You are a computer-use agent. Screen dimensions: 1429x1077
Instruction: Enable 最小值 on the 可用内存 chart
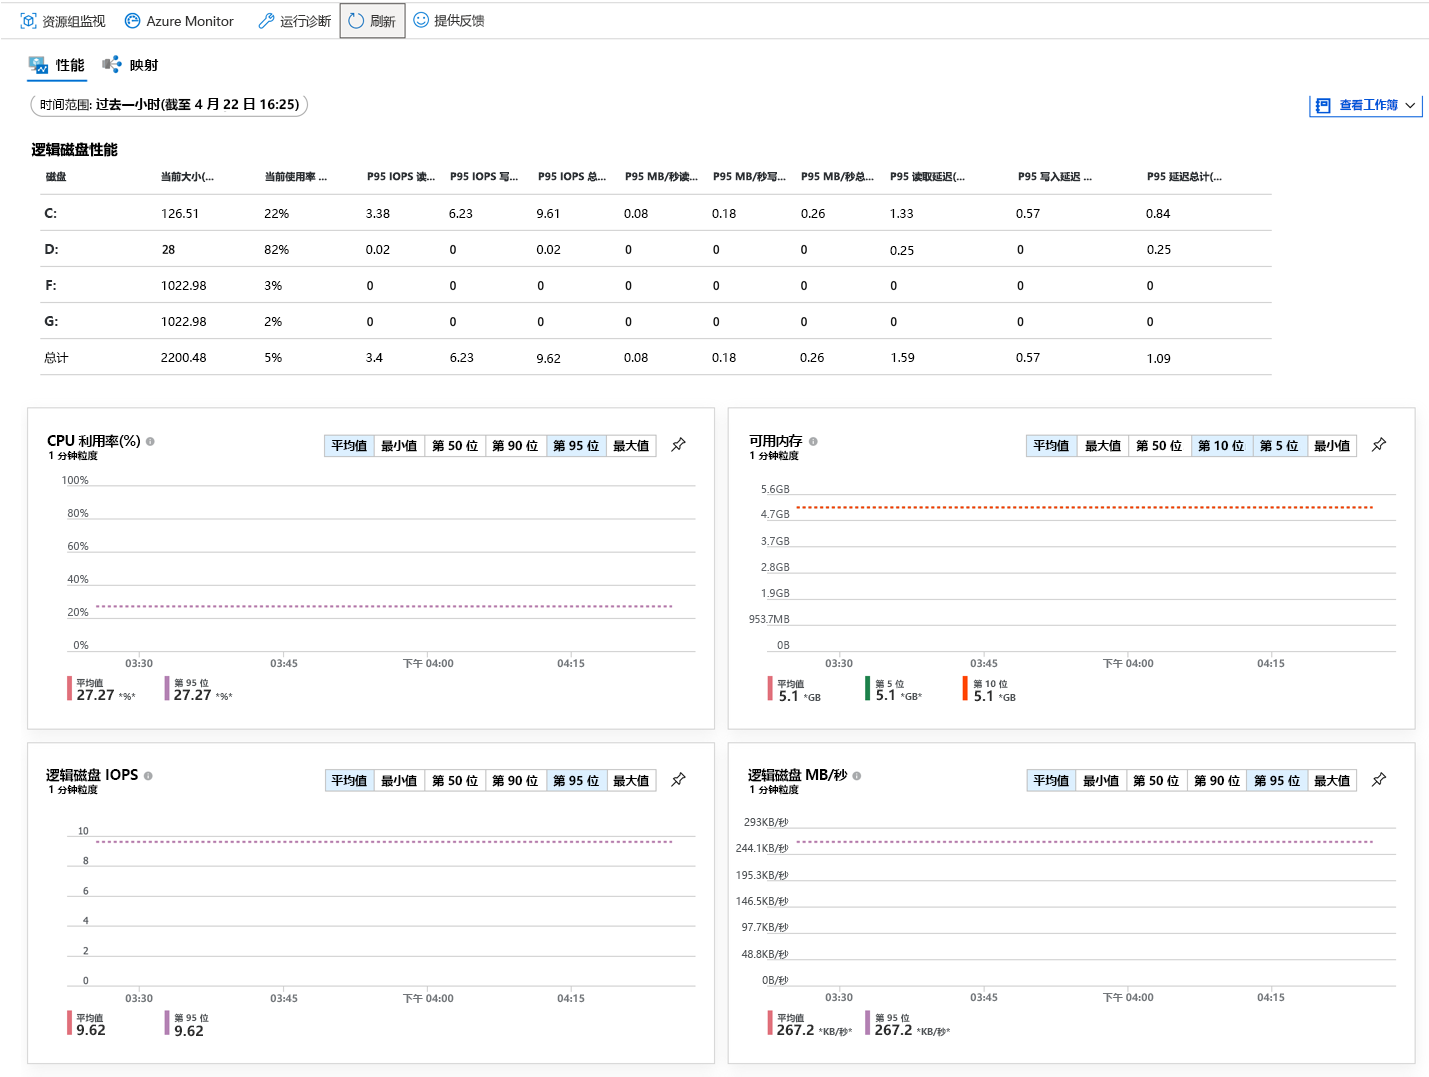(x=1333, y=445)
